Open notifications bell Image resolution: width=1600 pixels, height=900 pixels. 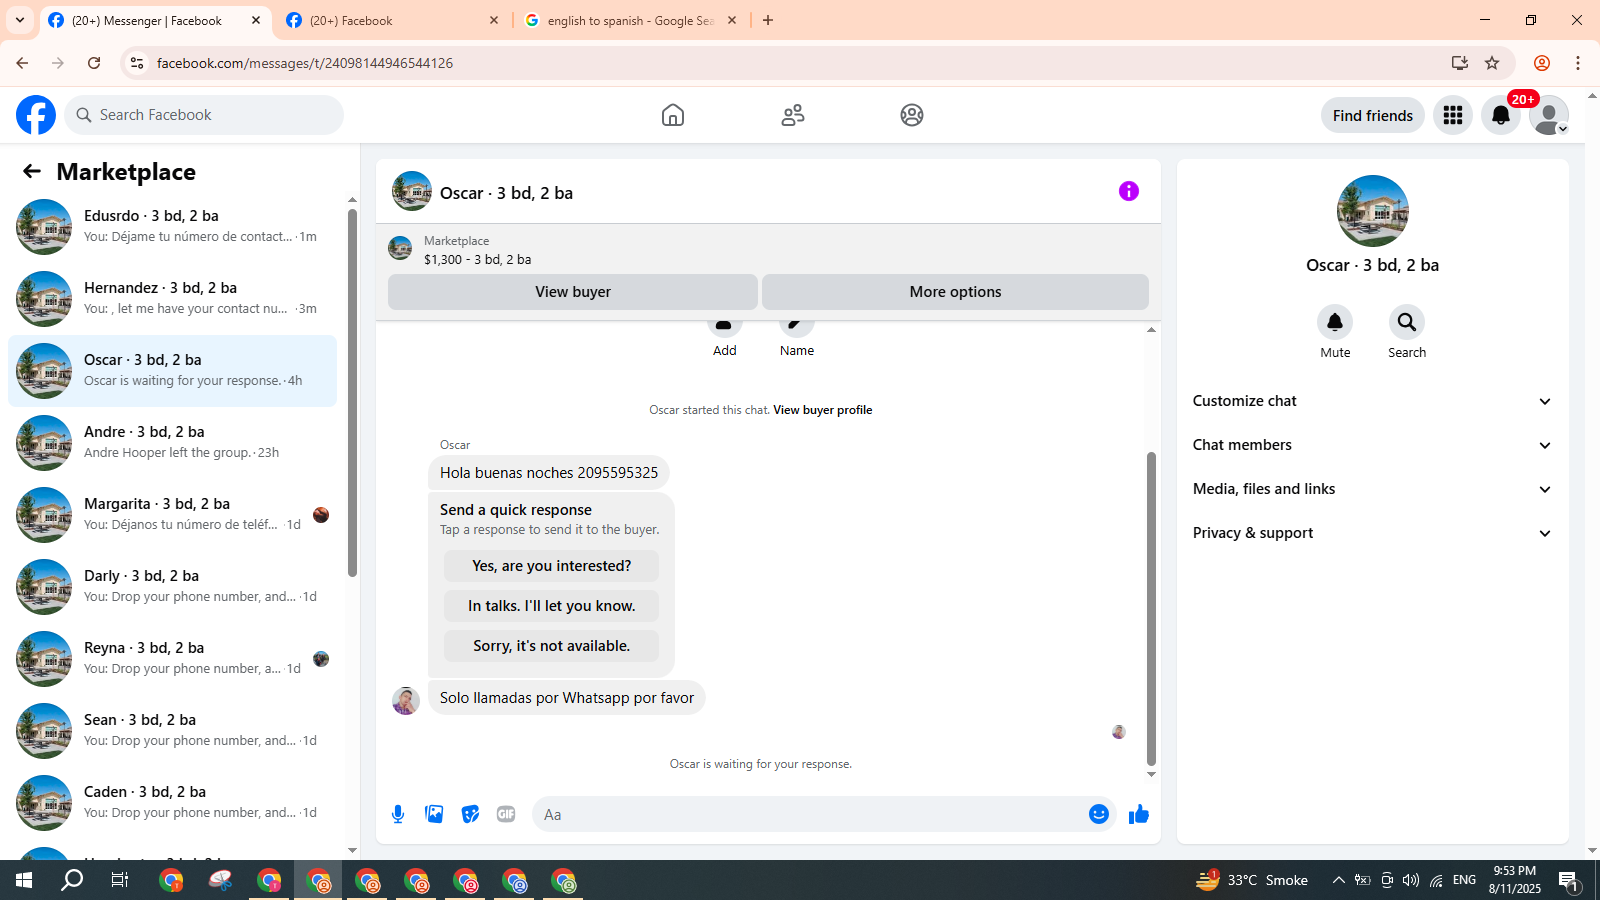coord(1501,115)
